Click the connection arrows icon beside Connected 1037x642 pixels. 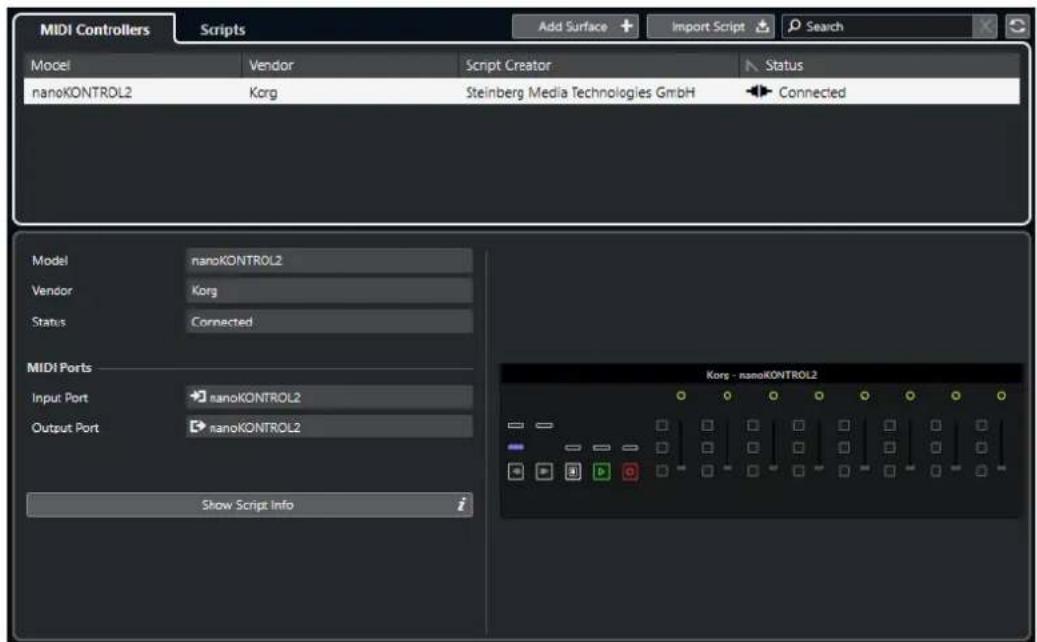759,91
